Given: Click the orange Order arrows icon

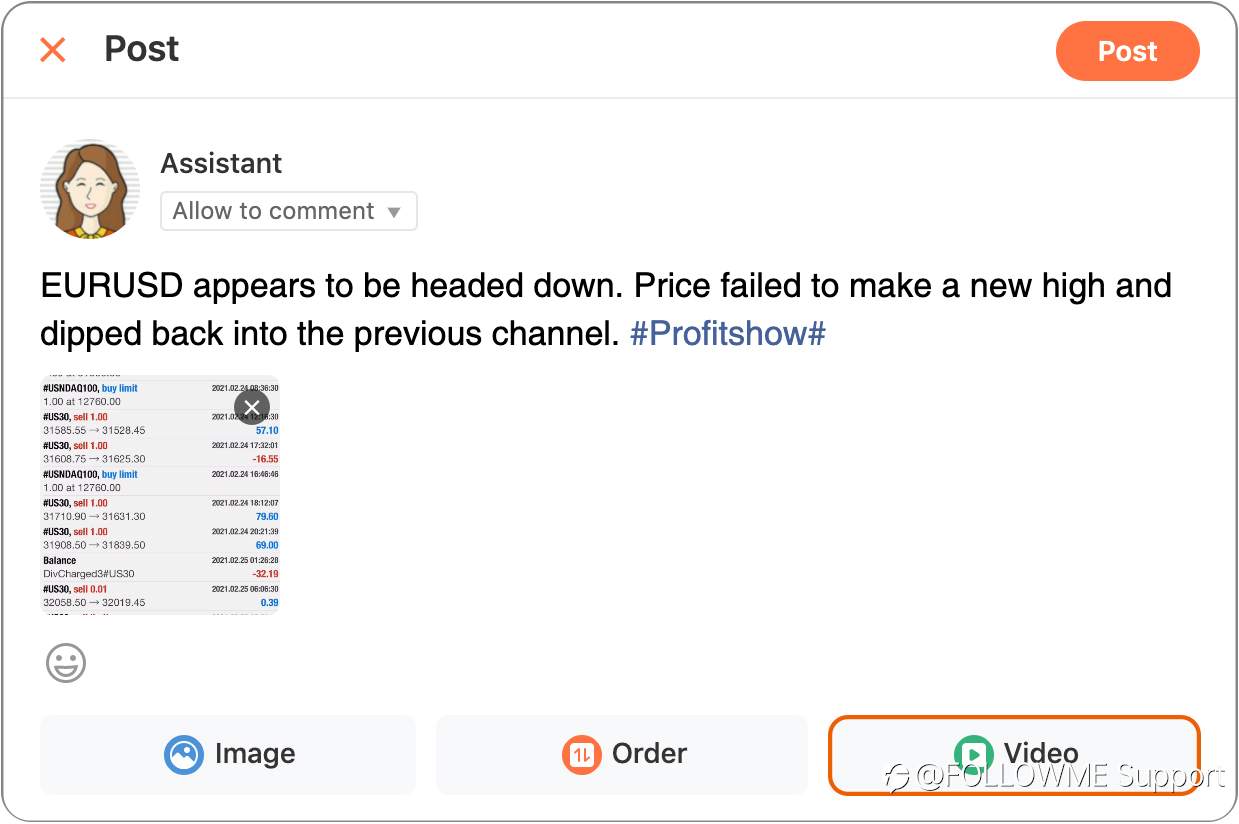Looking at the screenshot, I should (581, 754).
